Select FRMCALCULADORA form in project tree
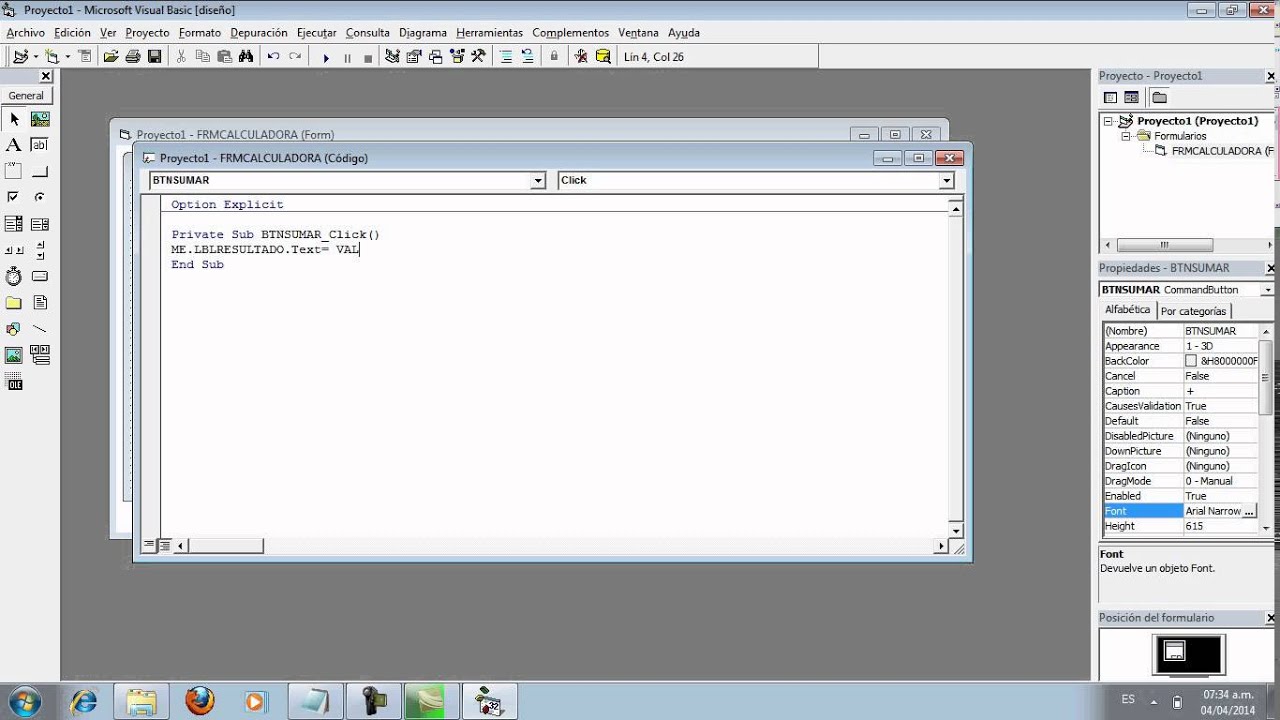The height and width of the screenshot is (720, 1280). [1222, 151]
